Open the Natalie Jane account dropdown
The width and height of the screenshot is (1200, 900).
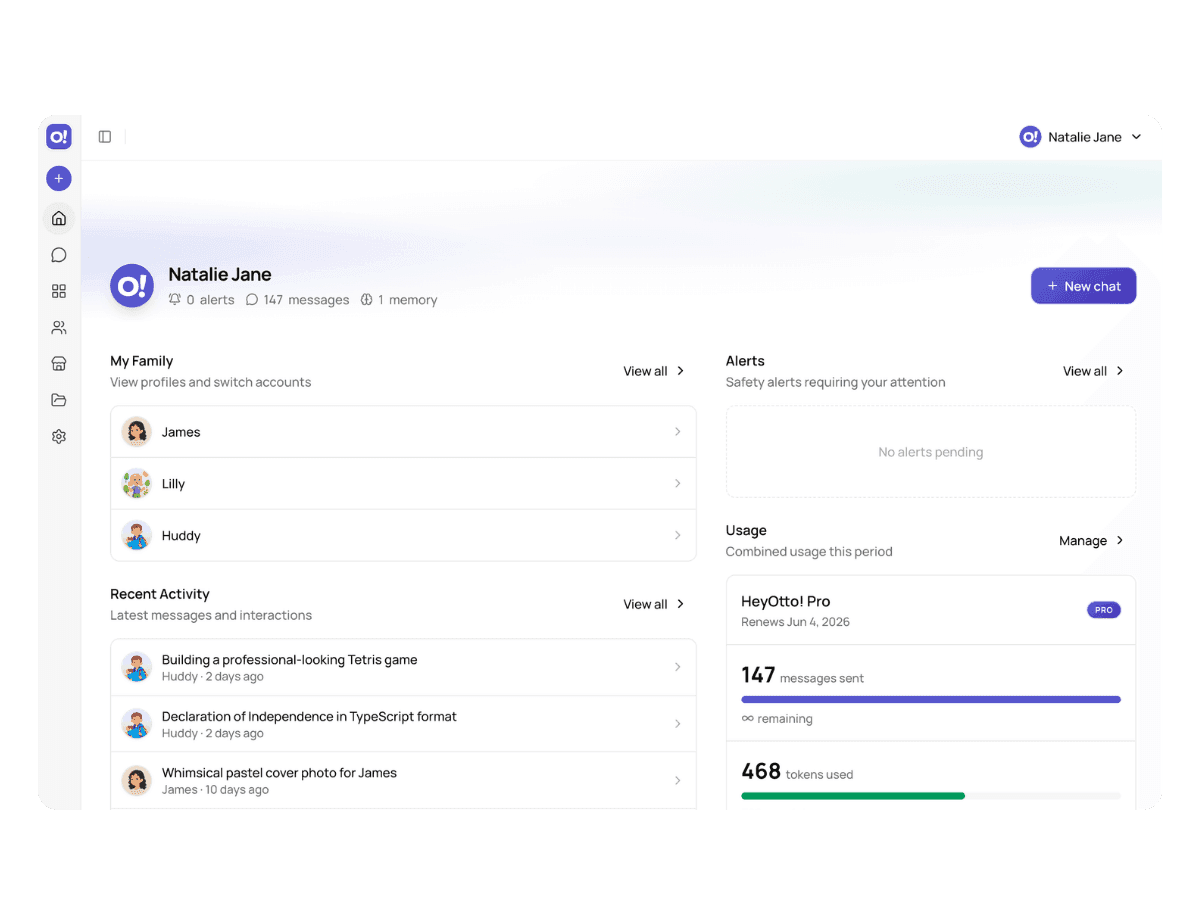(1081, 137)
